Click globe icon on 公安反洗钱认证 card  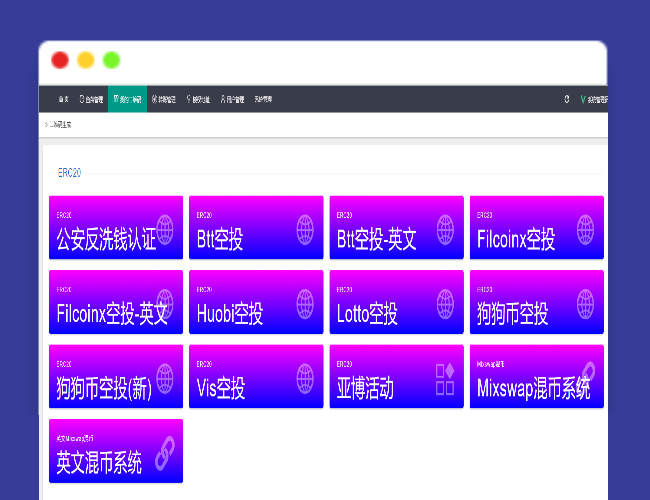tap(165, 229)
